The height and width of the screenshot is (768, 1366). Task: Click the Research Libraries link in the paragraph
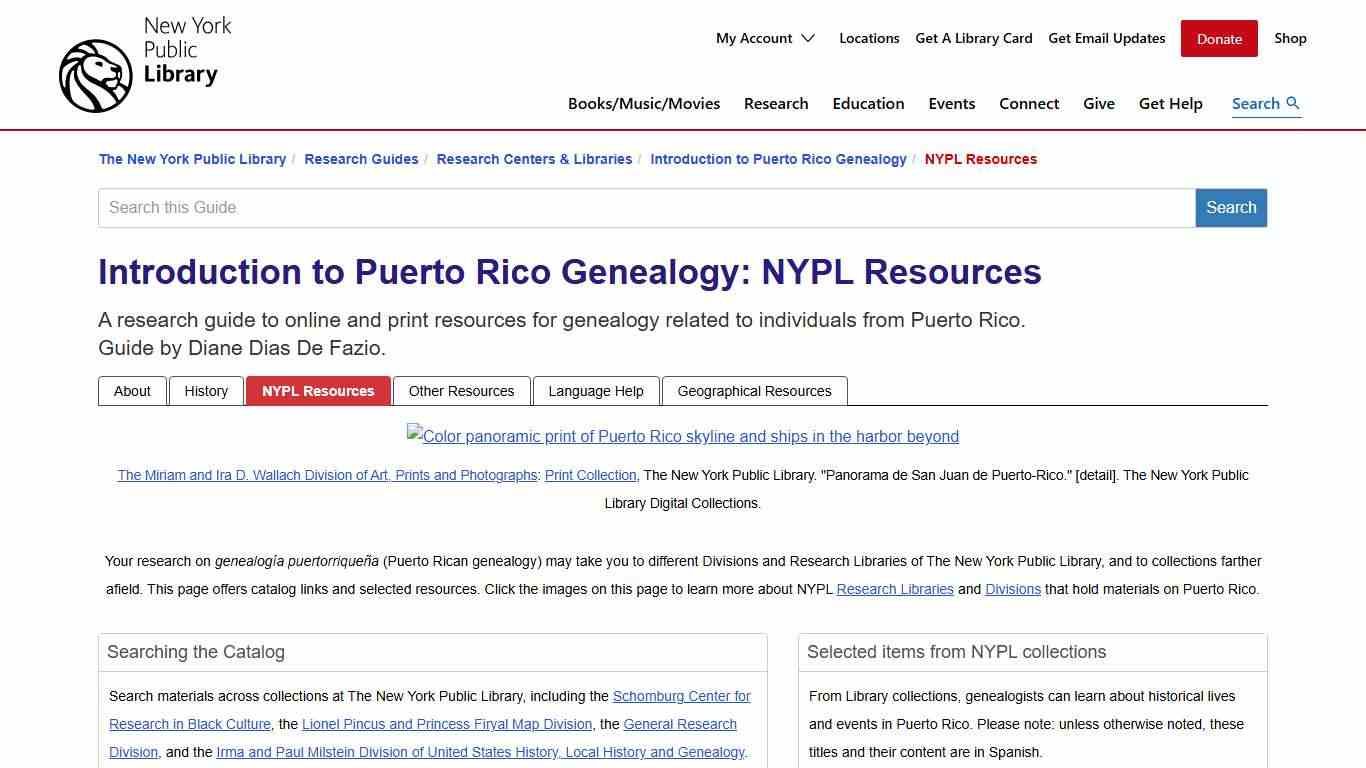(895, 589)
